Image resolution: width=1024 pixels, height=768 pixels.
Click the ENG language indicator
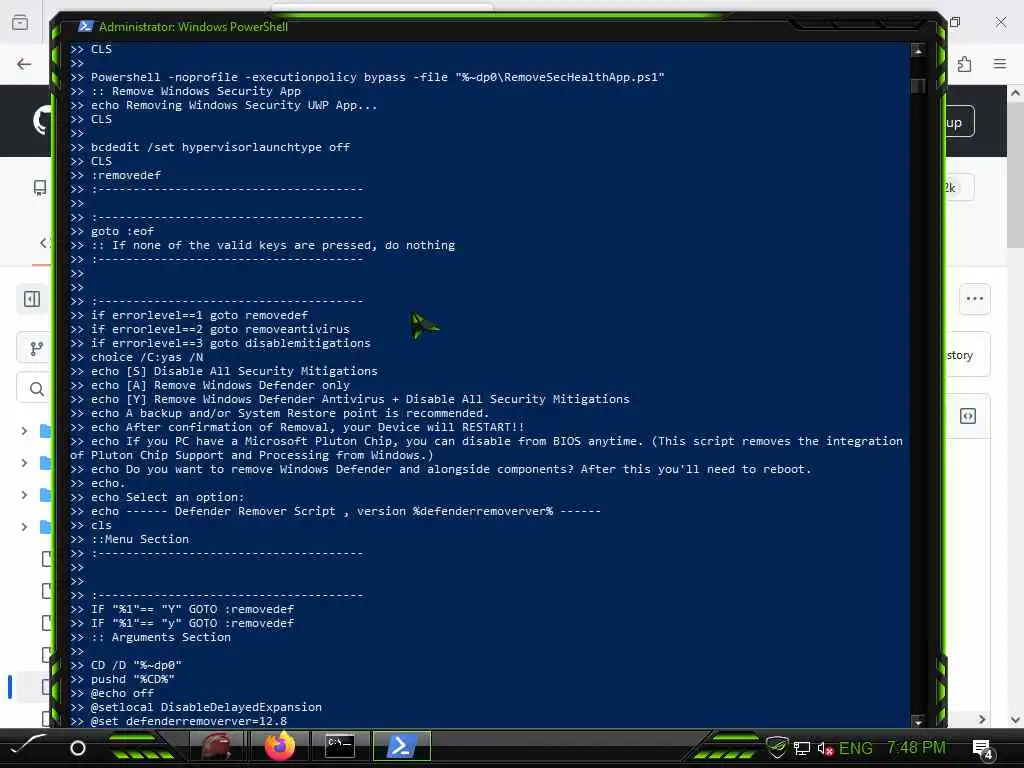[x=856, y=748]
